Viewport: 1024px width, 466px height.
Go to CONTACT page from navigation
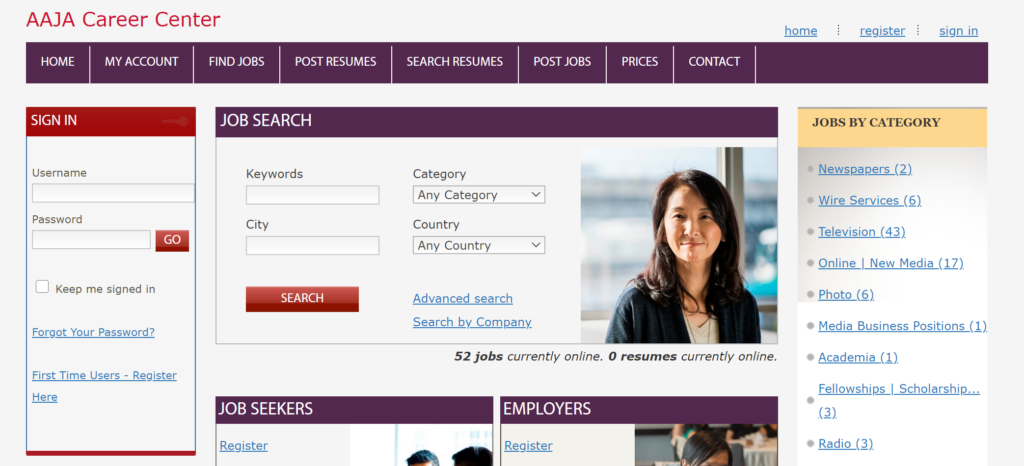pos(714,62)
